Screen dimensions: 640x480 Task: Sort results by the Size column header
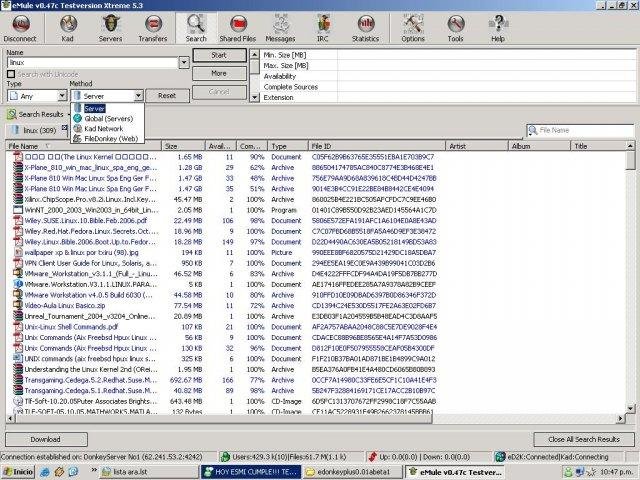click(x=183, y=146)
